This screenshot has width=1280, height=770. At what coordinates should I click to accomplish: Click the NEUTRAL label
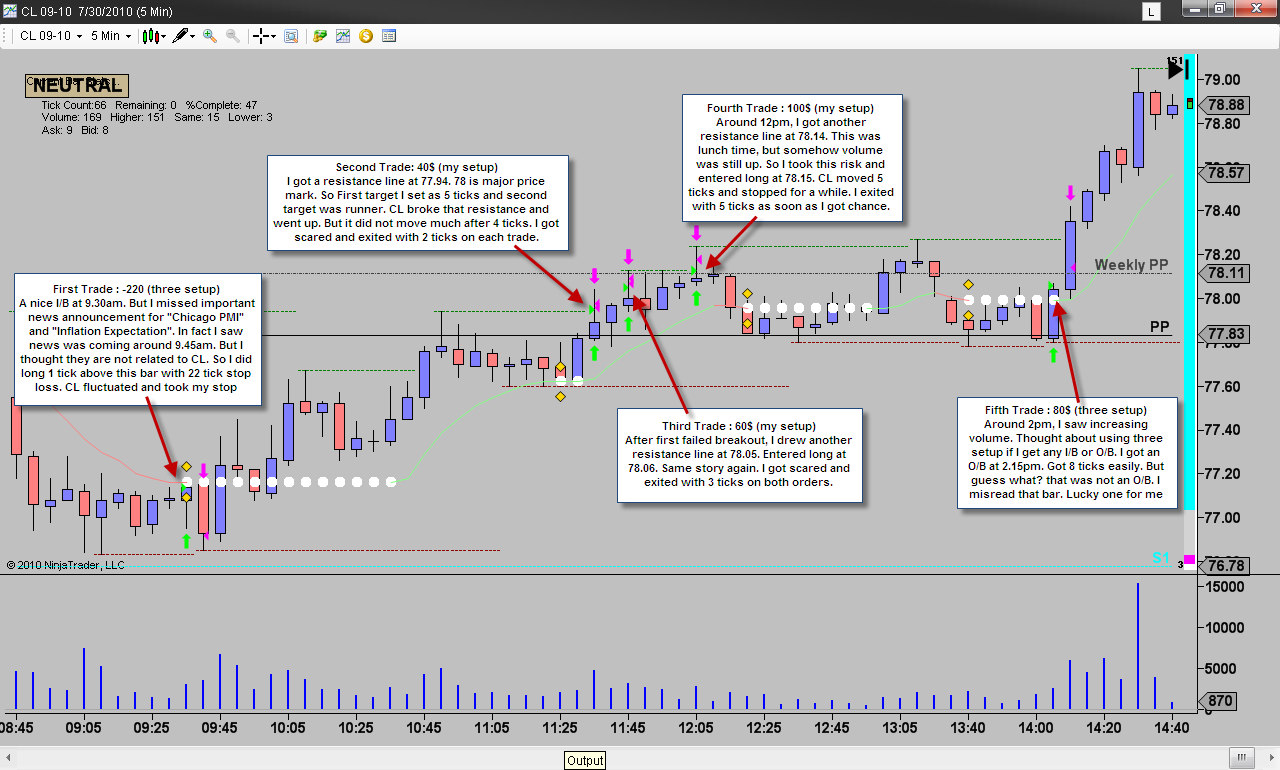pyautogui.click(x=77, y=86)
